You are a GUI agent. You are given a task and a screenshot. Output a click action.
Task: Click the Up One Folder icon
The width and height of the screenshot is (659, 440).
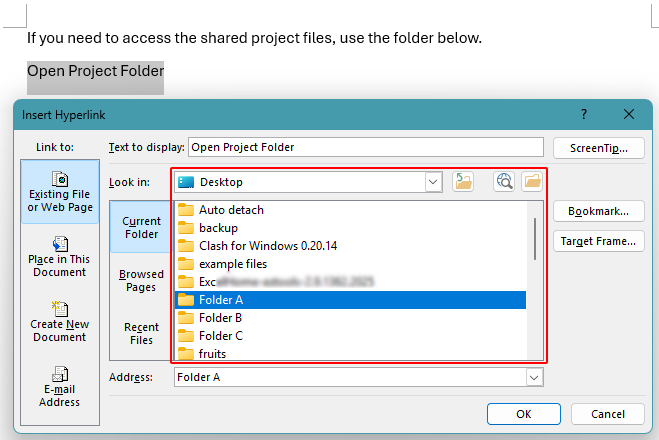click(463, 182)
